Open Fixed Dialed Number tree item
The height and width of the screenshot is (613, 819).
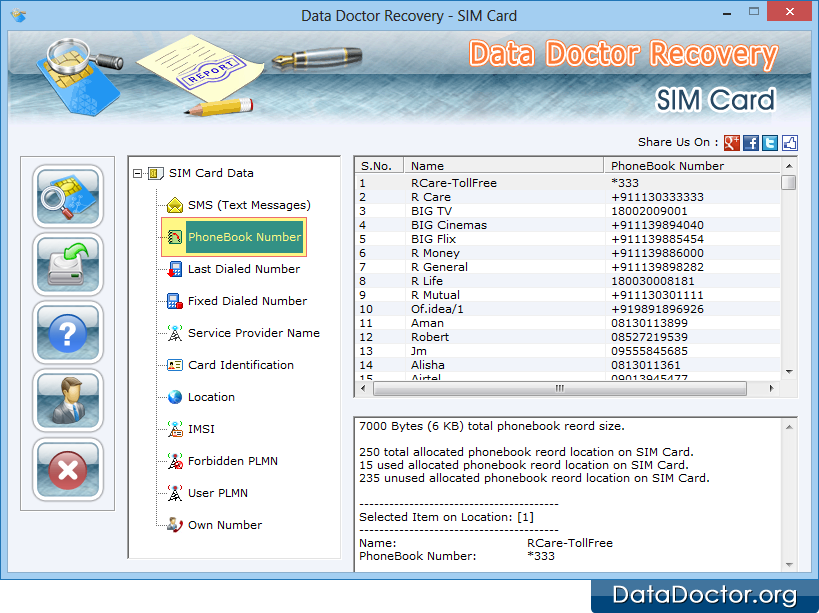point(247,301)
